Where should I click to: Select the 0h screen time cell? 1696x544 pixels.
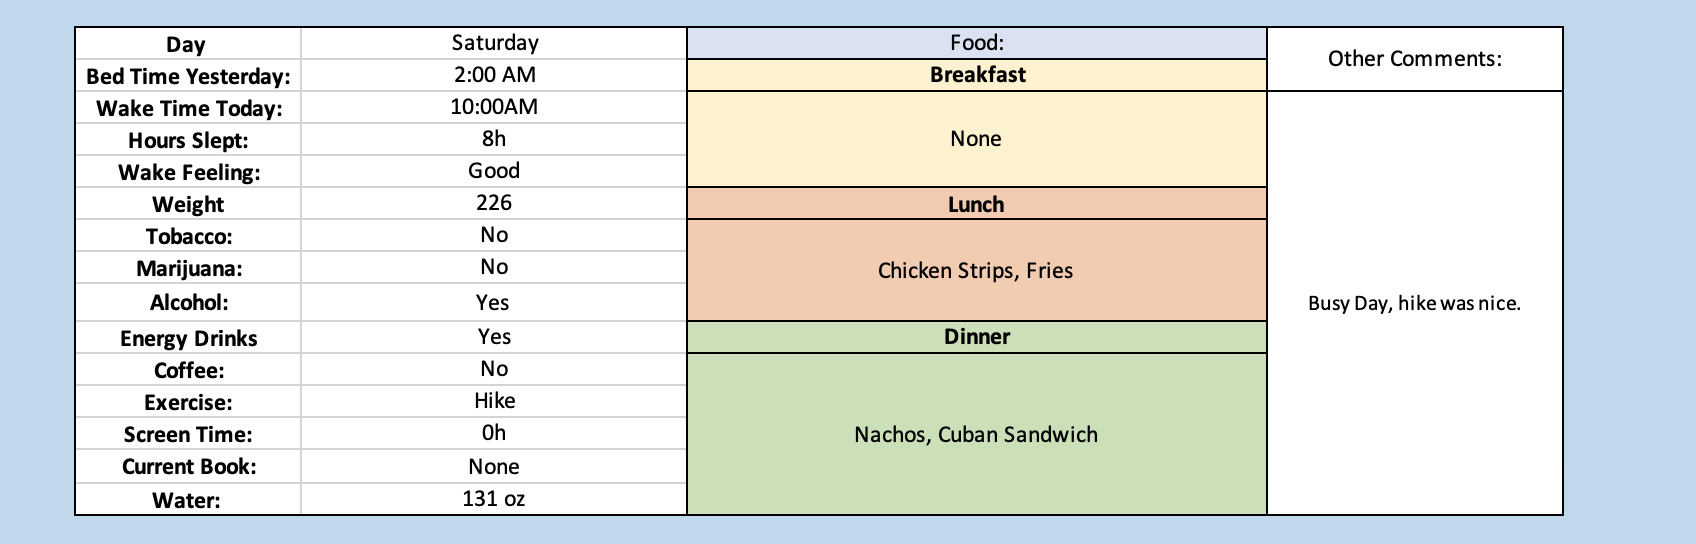494,433
